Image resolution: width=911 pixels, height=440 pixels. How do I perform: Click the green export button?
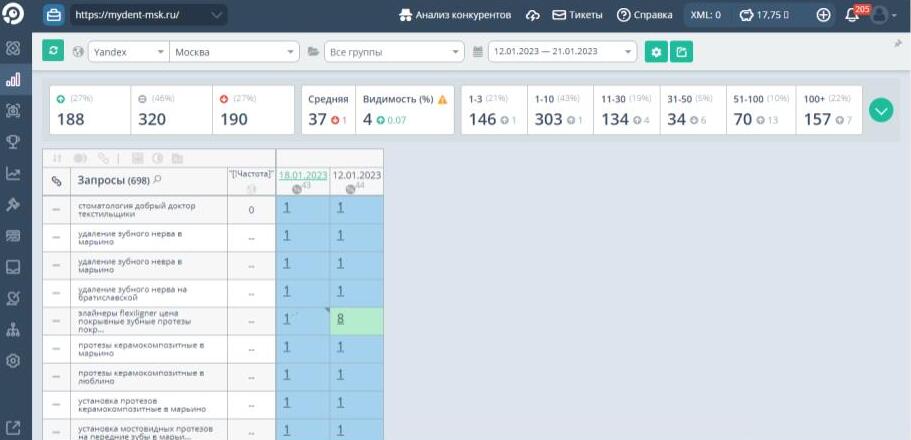point(682,52)
